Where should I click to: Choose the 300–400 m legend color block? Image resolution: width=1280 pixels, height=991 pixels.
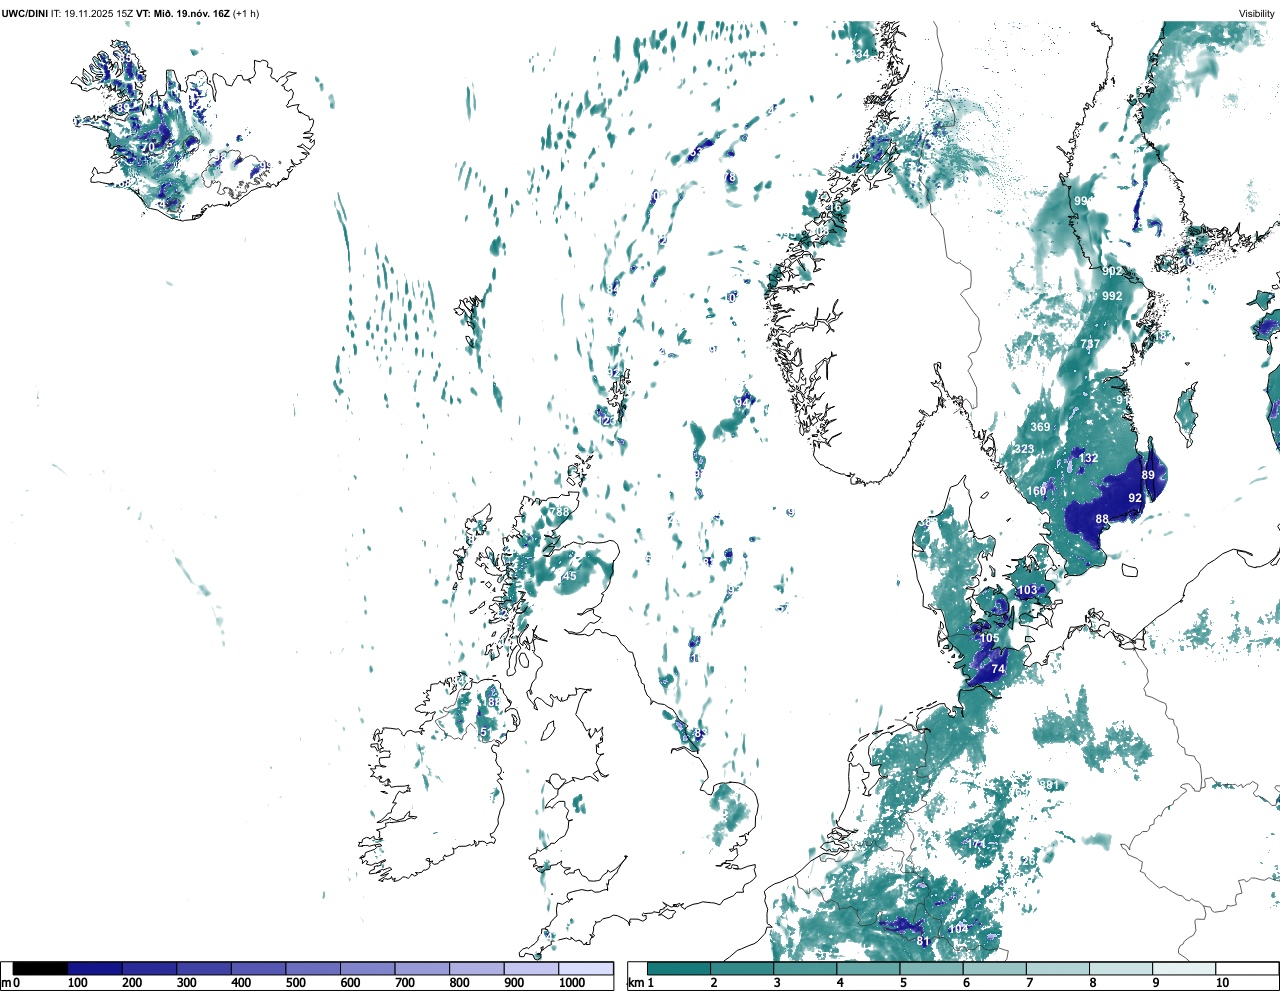click(204, 968)
